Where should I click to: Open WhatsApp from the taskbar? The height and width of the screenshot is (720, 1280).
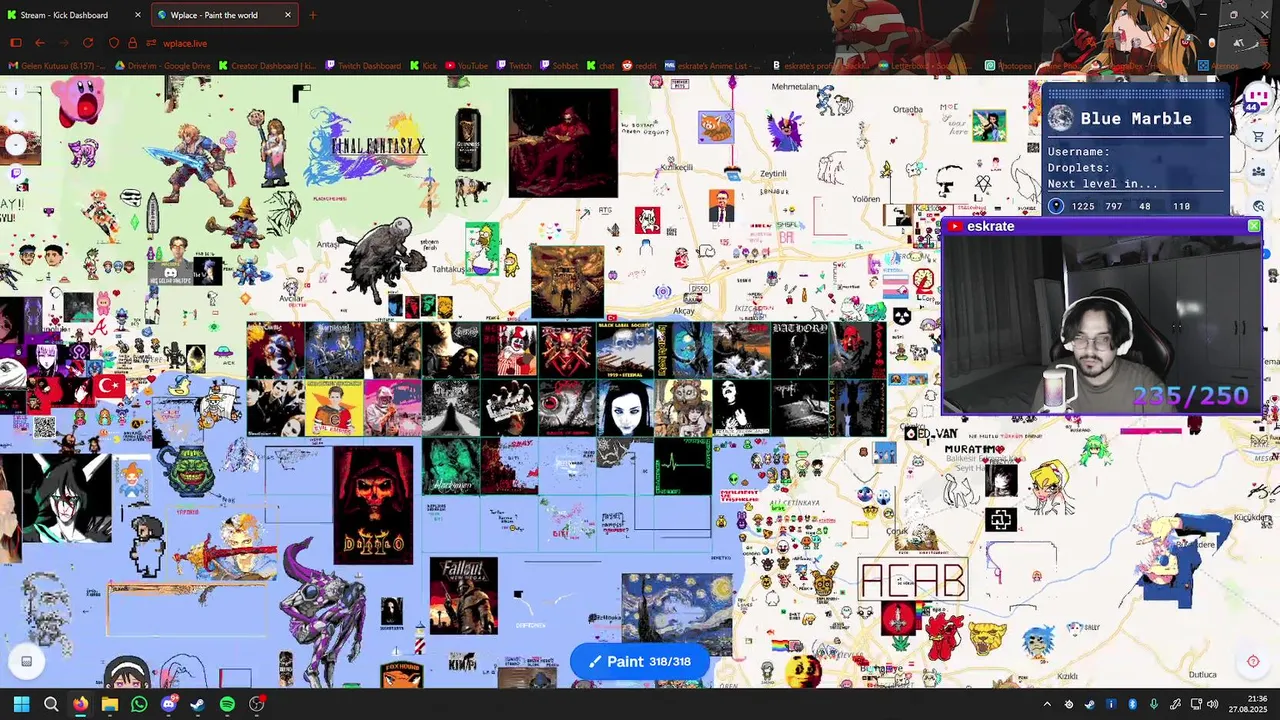coord(139,704)
